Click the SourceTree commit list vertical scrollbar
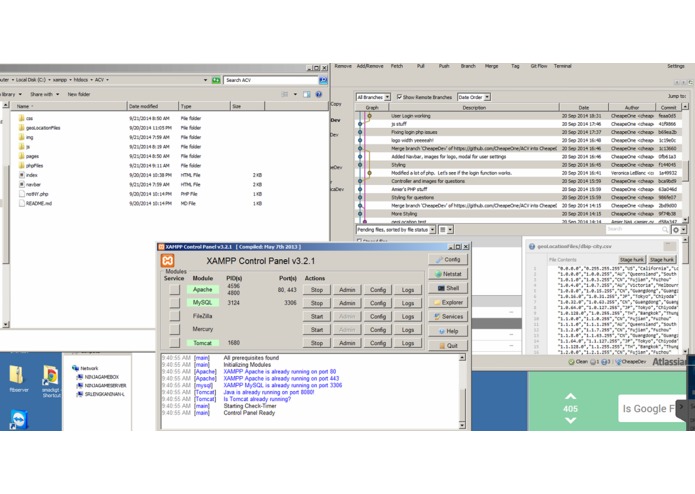Image resolution: width=695 pixels, height=494 pixels. [x=685, y=163]
